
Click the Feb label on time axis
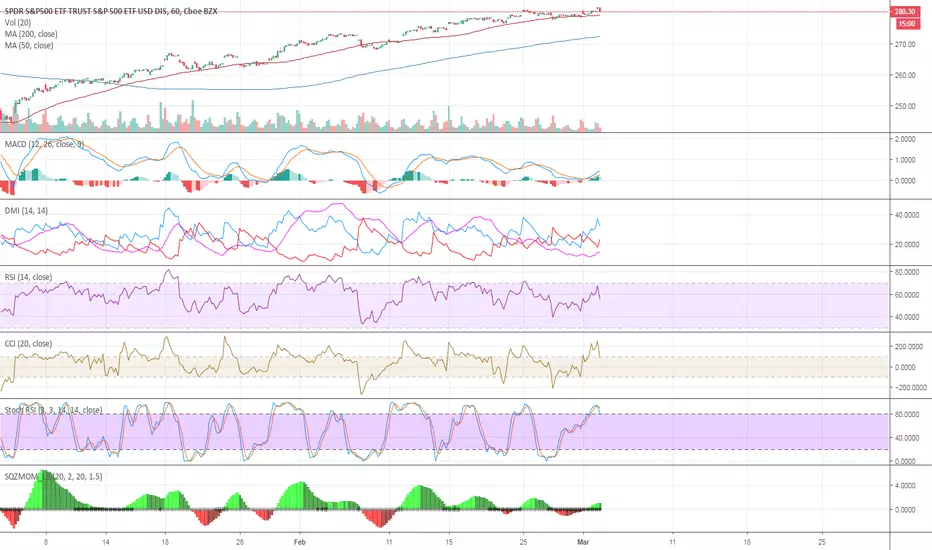point(300,542)
